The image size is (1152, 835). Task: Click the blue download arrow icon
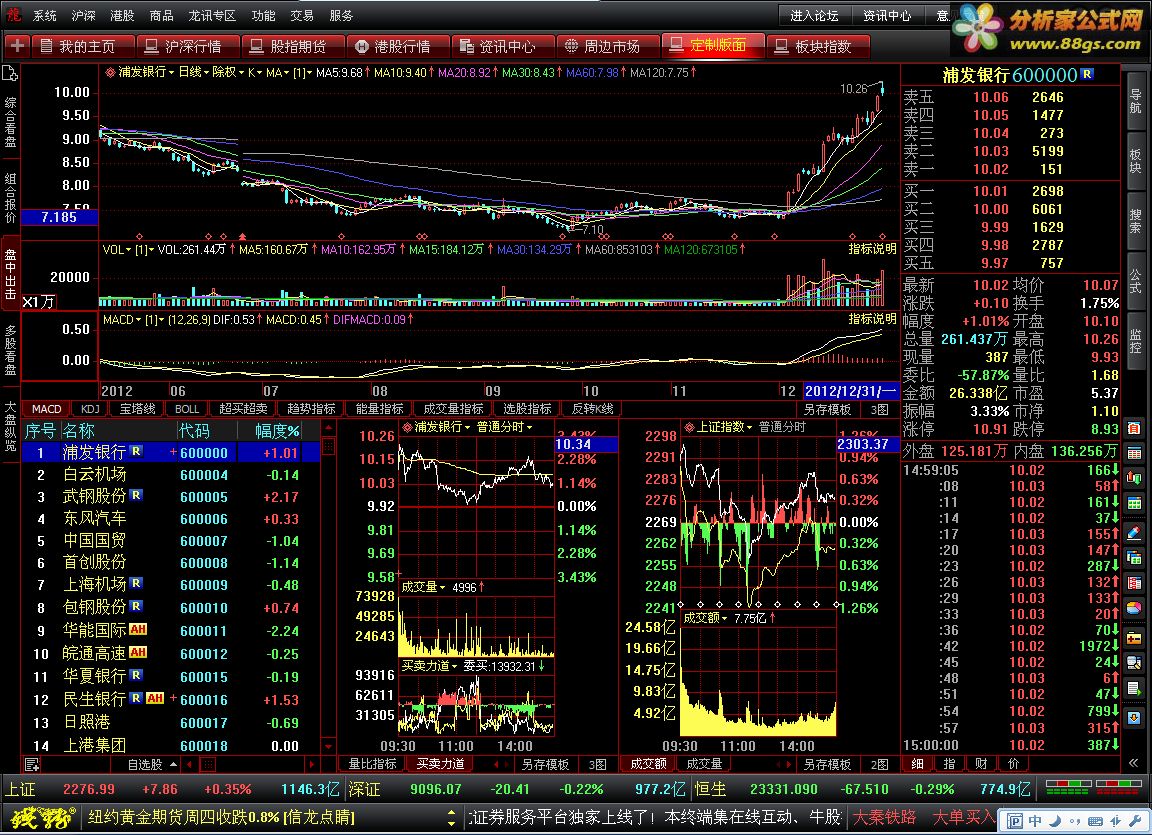pyautogui.click(x=1134, y=717)
